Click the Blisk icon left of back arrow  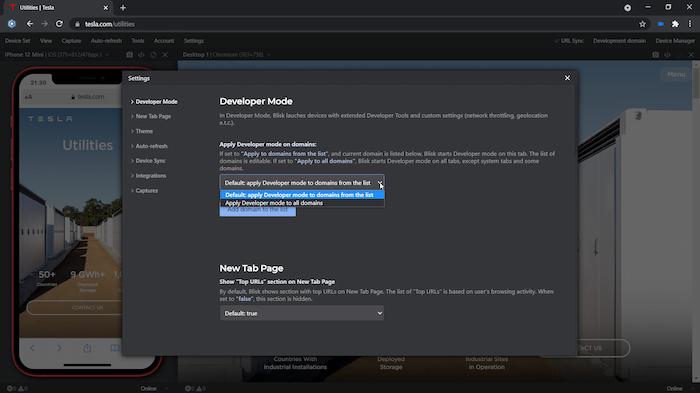tap(12, 24)
